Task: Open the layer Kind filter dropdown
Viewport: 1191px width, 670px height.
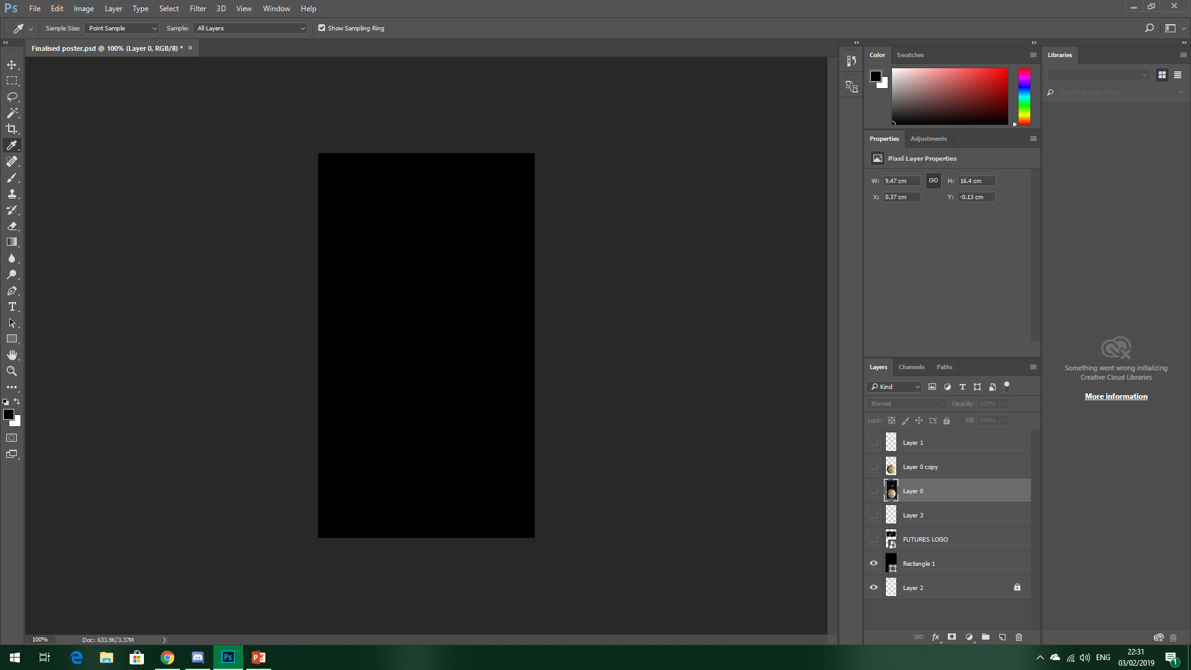Action: 895,387
